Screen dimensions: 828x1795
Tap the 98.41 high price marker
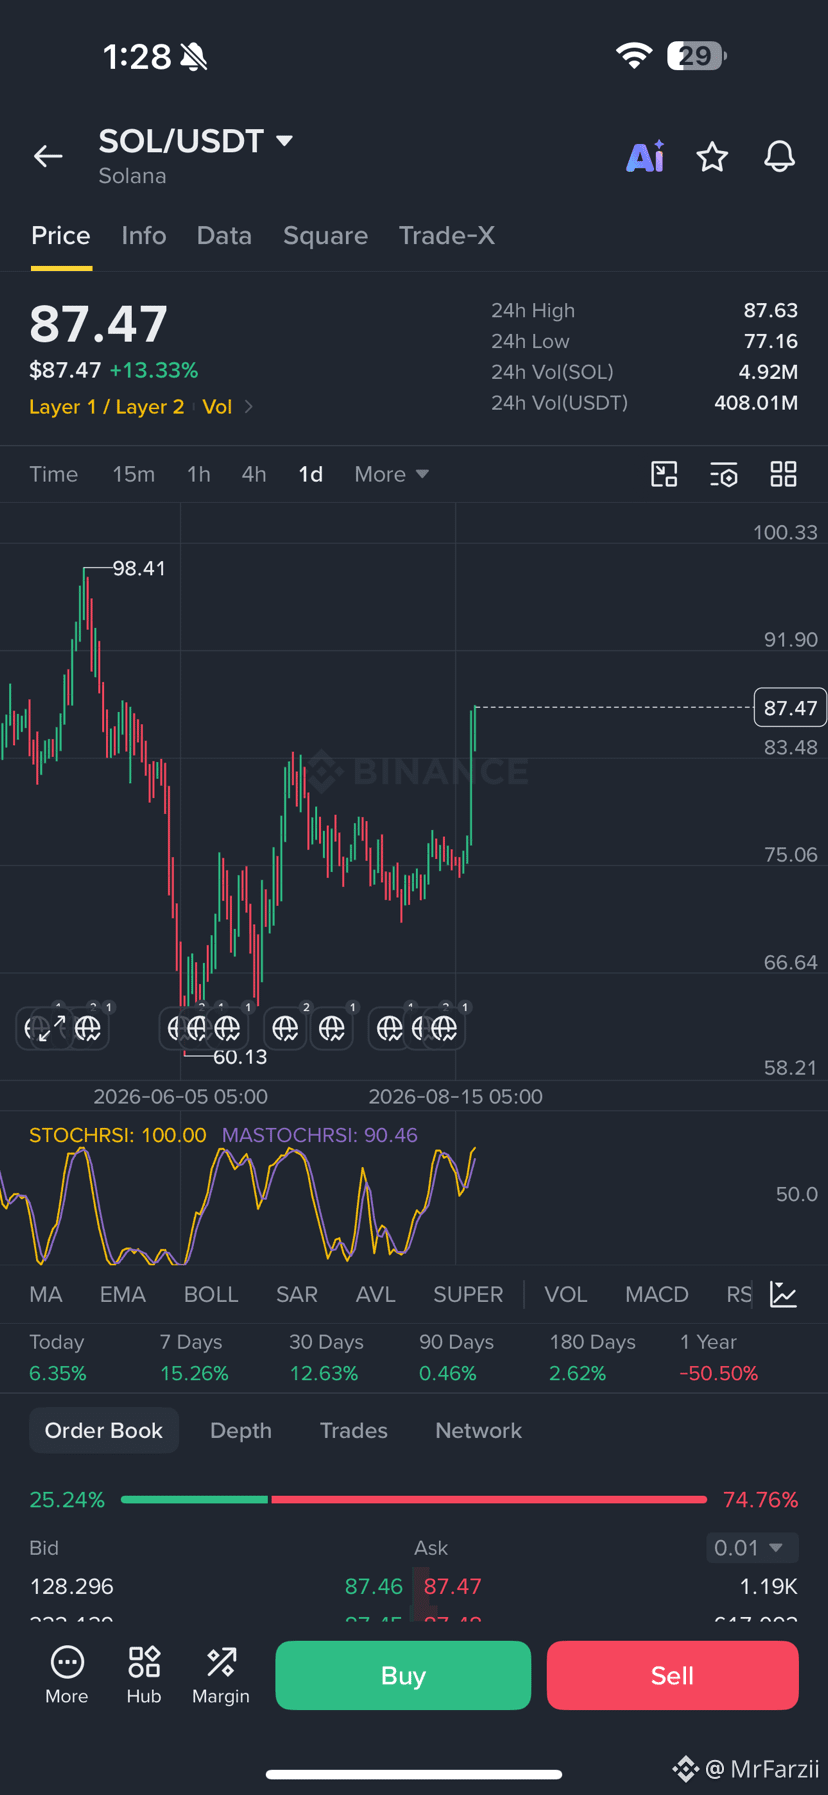coord(139,568)
